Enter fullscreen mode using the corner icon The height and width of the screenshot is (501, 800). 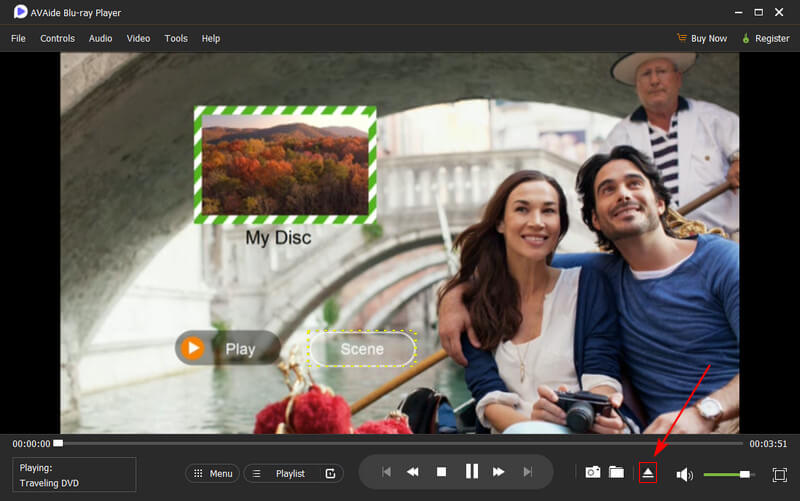point(780,473)
